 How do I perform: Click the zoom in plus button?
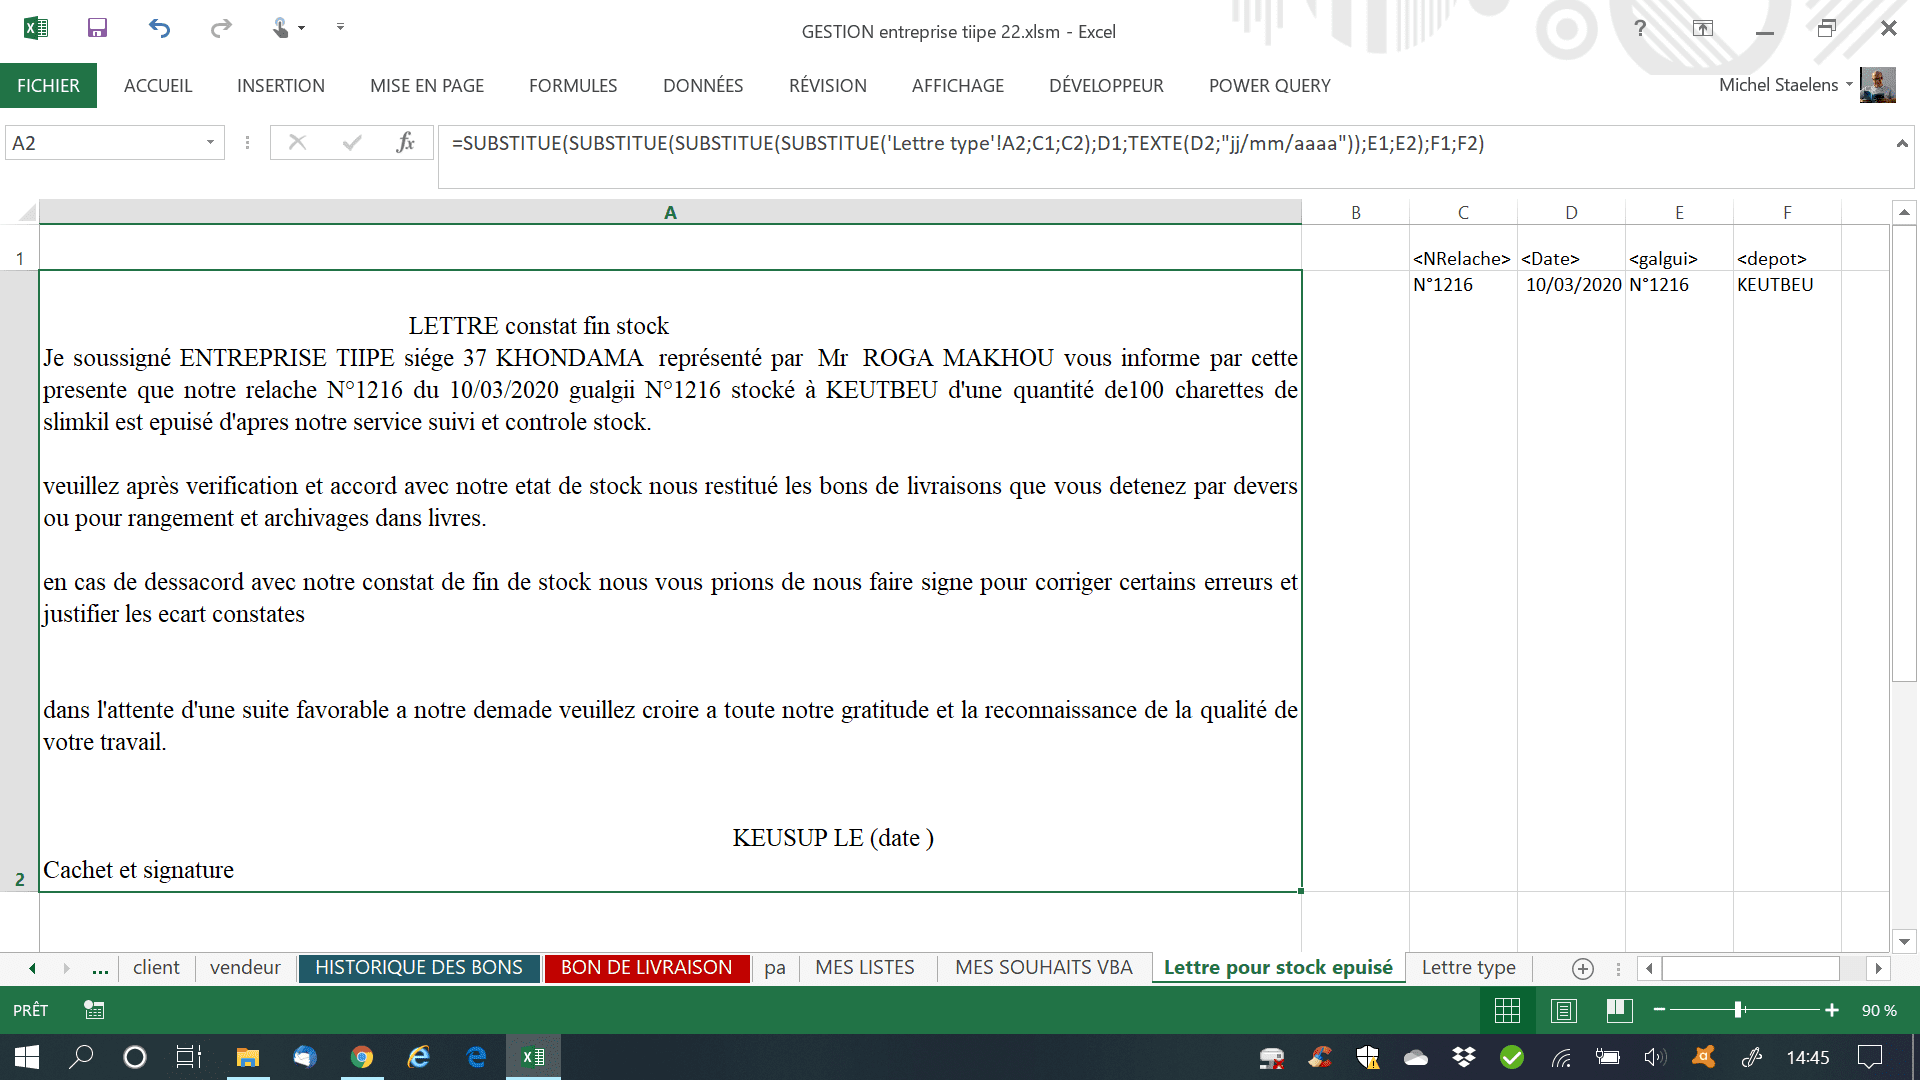tap(1831, 1010)
